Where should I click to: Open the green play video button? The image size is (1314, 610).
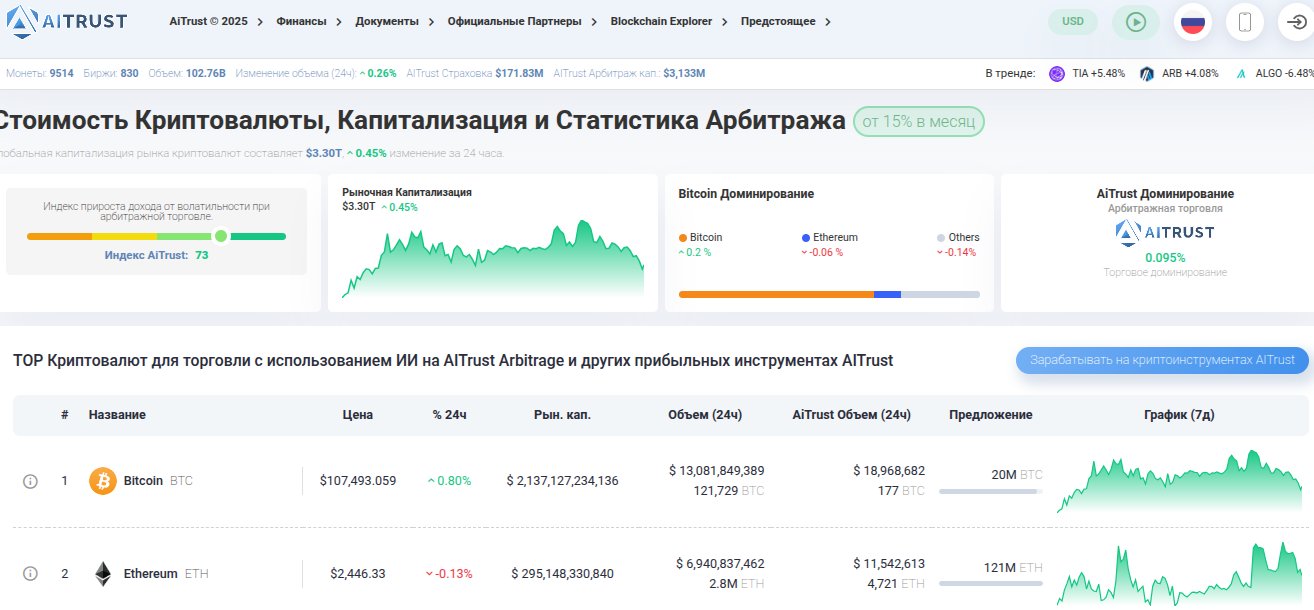(x=1136, y=22)
